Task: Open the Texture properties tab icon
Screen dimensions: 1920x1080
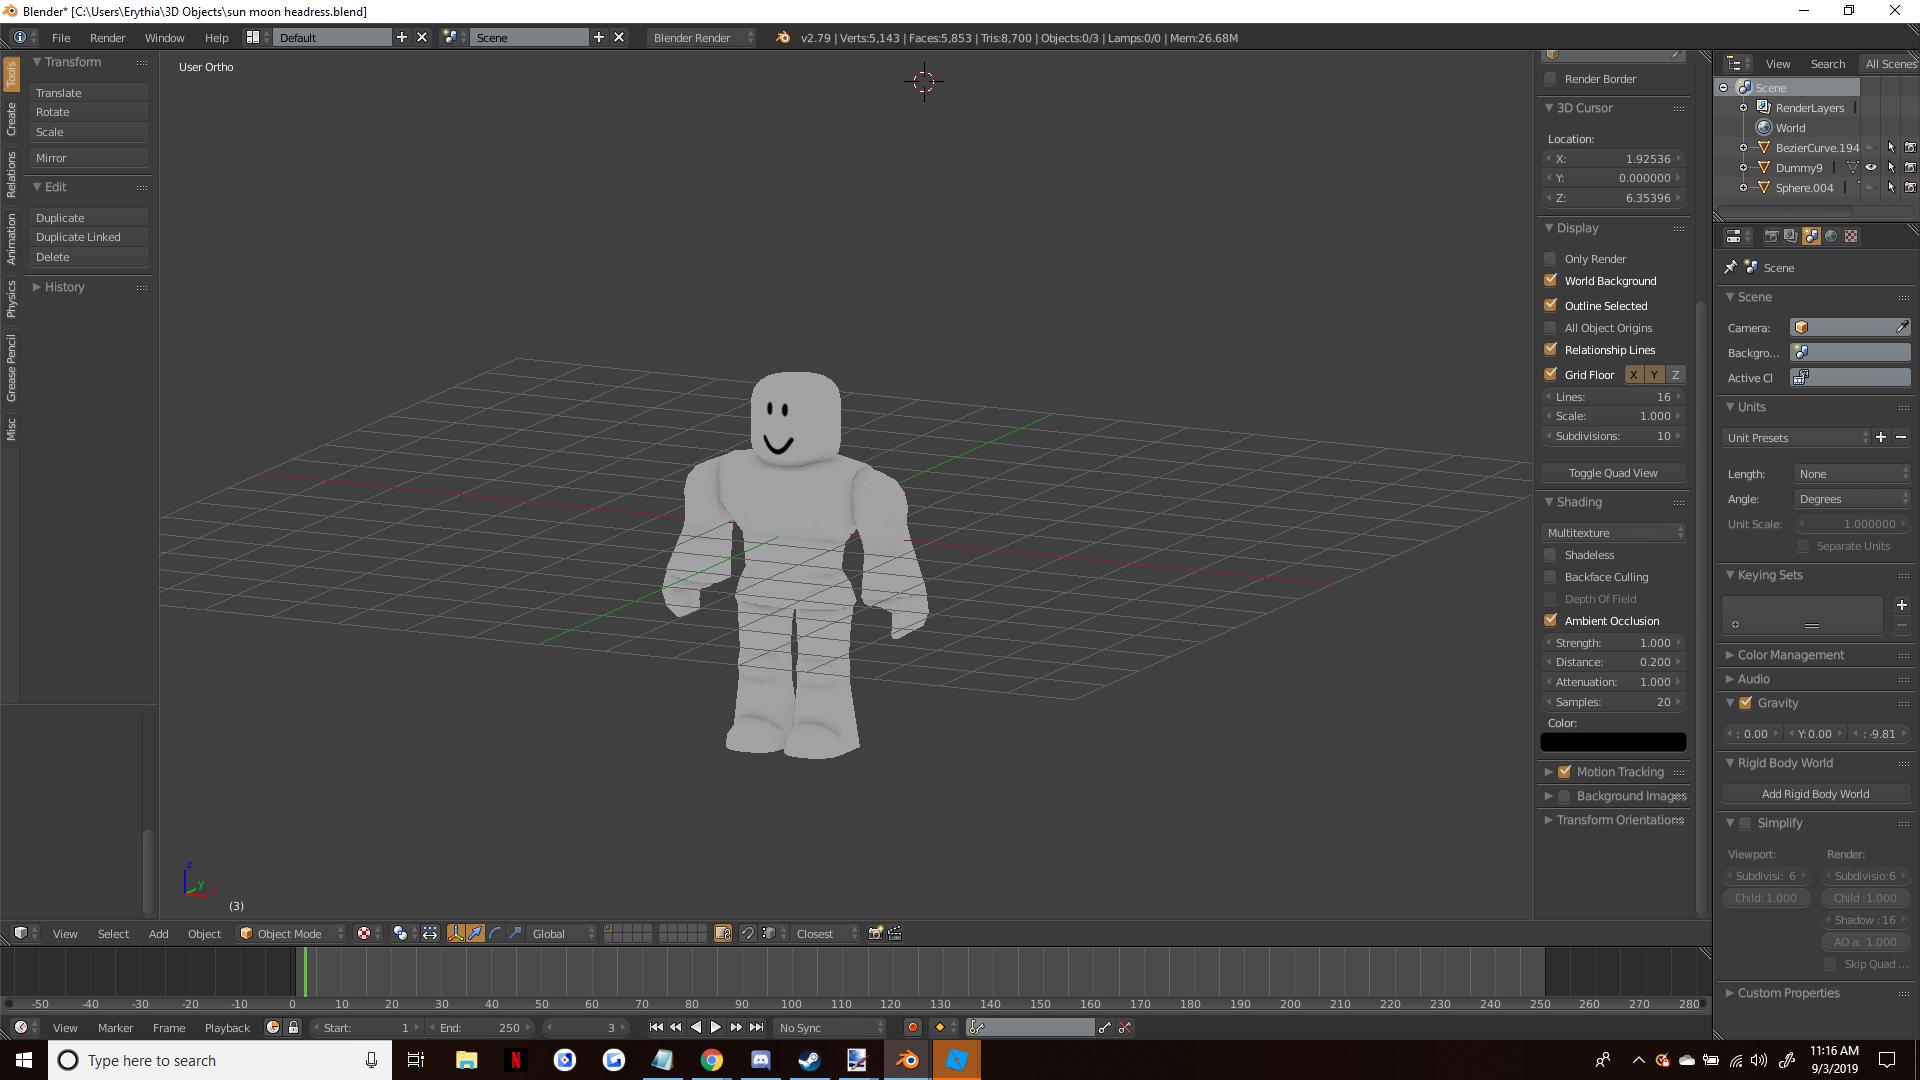Action: coord(1851,236)
